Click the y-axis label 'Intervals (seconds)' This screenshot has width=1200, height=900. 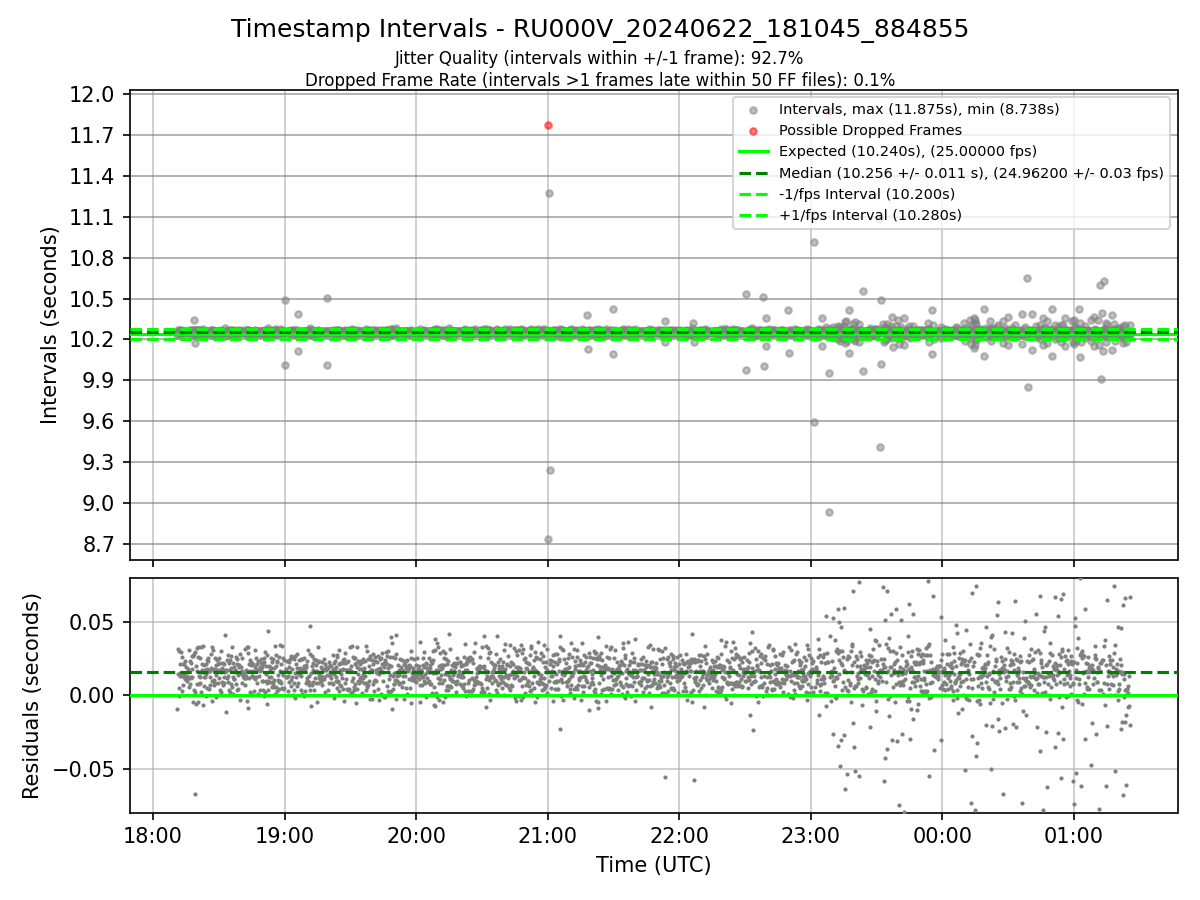pos(50,325)
